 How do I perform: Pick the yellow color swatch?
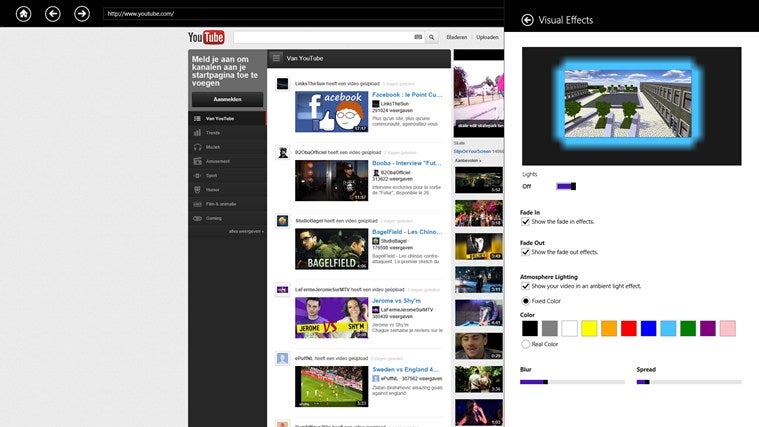pyautogui.click(x=589, y=328)
